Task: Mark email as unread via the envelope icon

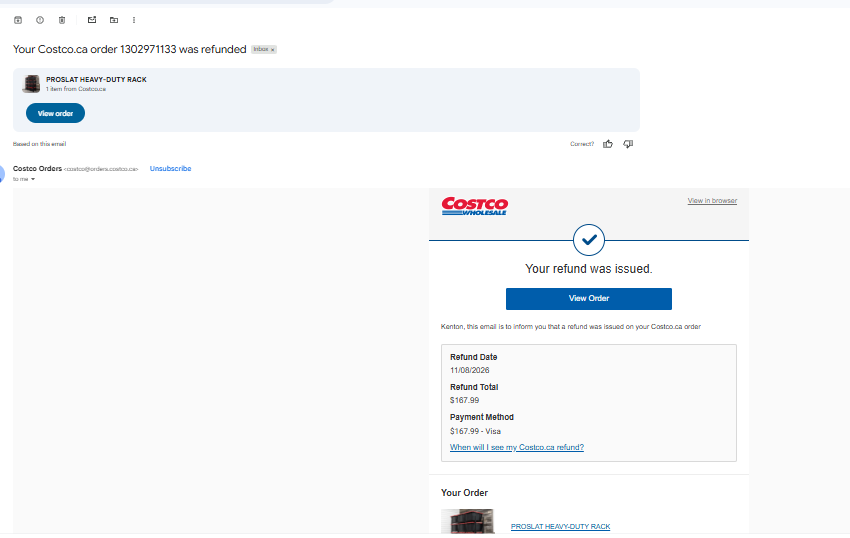Action: pos(92,20)
